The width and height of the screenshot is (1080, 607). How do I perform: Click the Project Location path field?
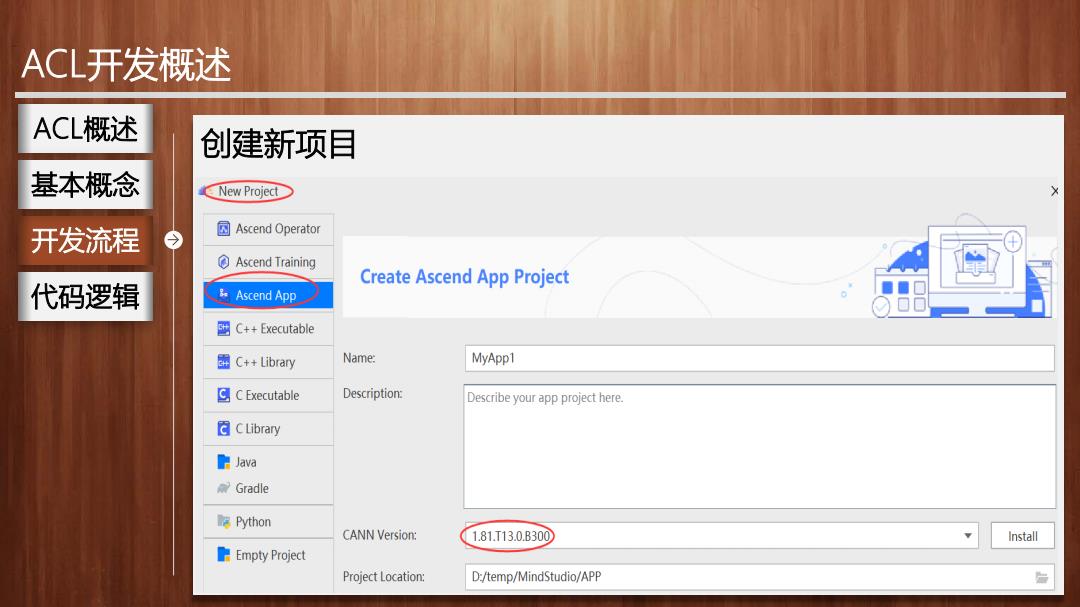click(759, 577)
